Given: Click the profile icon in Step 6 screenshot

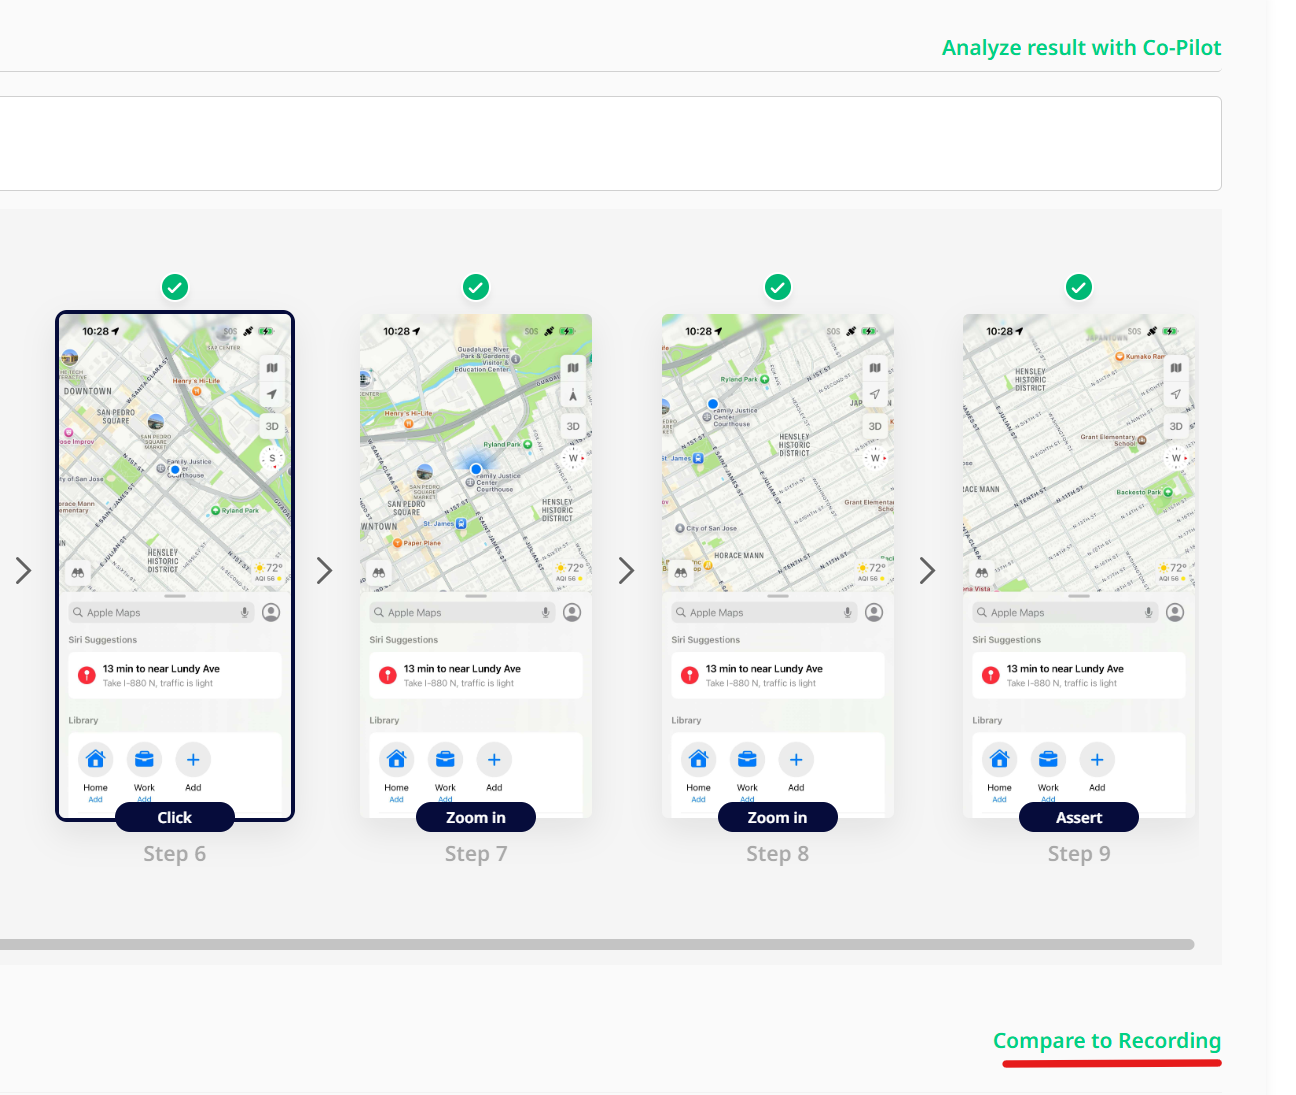Looking at the screenshot, I should (x=271, y=612).
